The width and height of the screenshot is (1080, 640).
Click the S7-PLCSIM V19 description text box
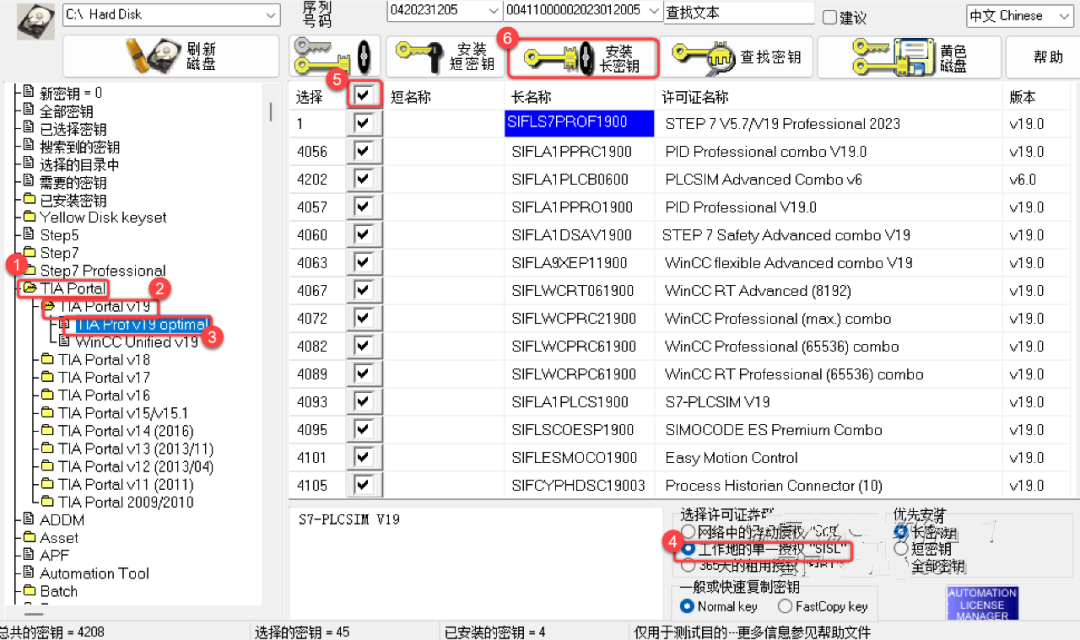[478, 562]
